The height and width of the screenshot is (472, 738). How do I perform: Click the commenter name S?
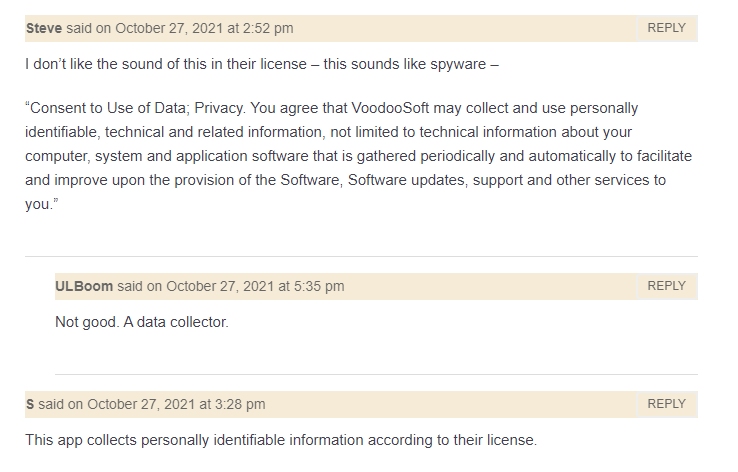pos(30,404)
